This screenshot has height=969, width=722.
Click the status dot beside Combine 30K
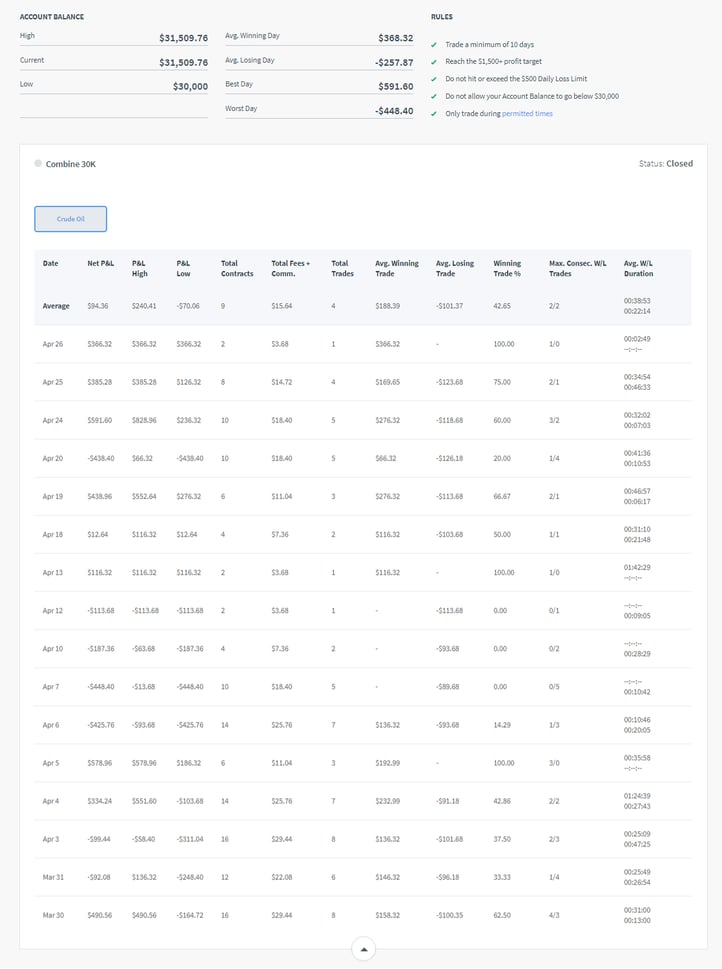point(38,164)
